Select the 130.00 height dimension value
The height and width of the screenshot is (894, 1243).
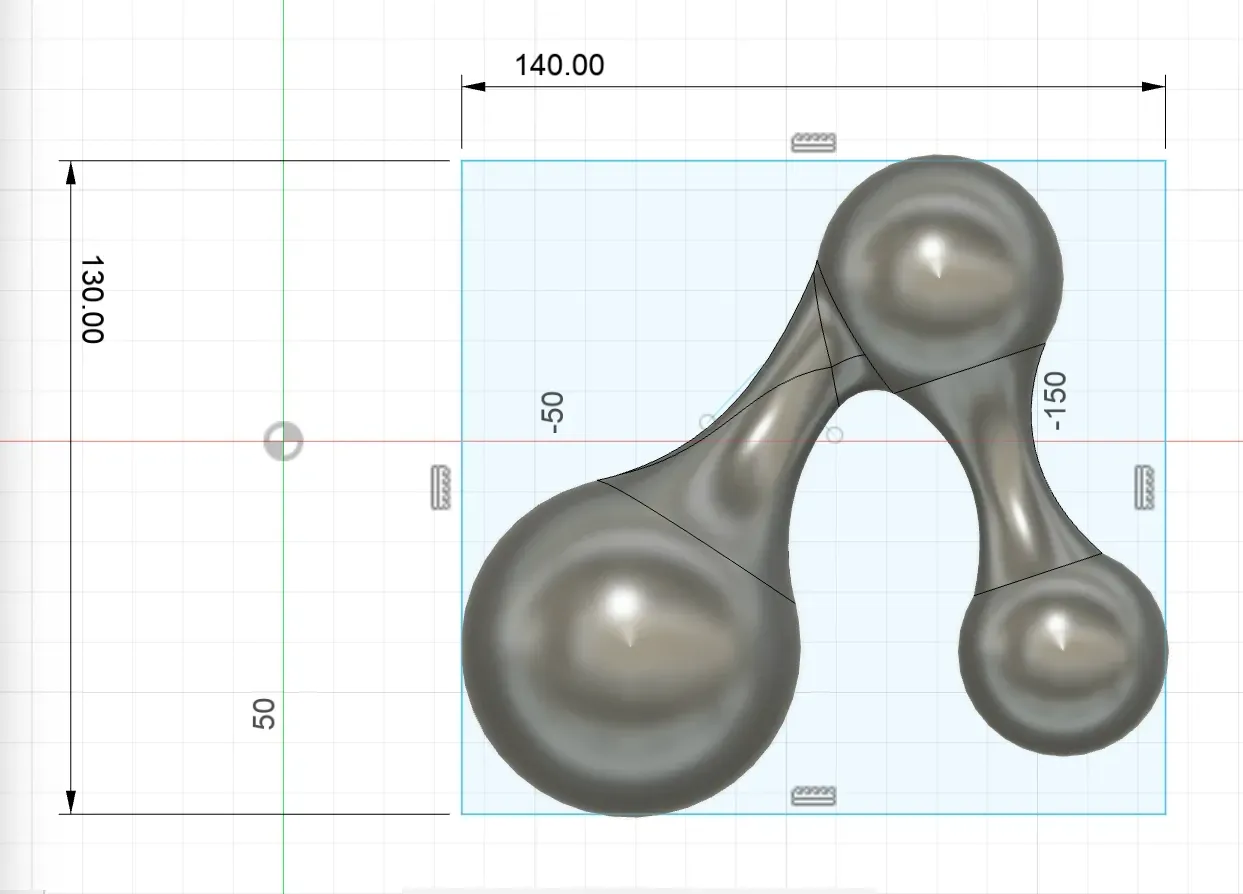[x=92, y=299]
